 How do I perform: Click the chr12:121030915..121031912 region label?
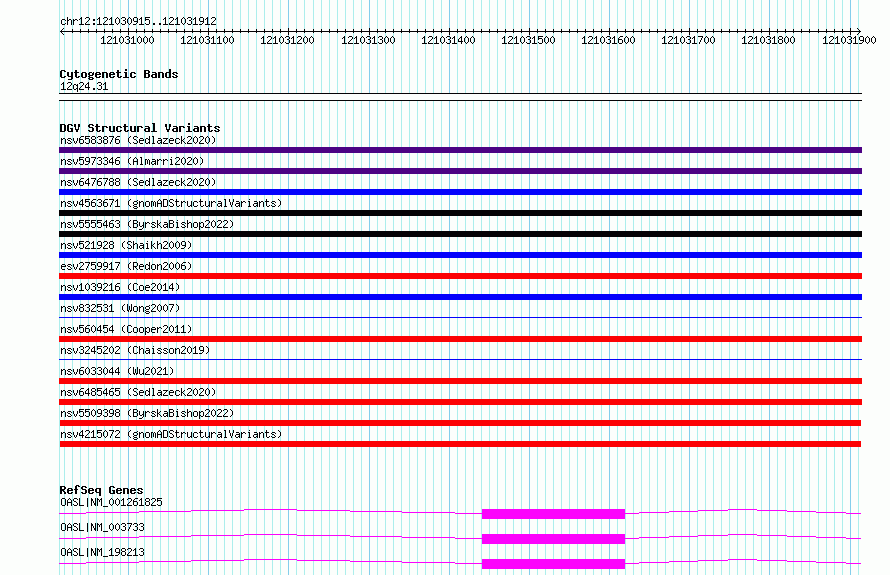click(138, 22)
